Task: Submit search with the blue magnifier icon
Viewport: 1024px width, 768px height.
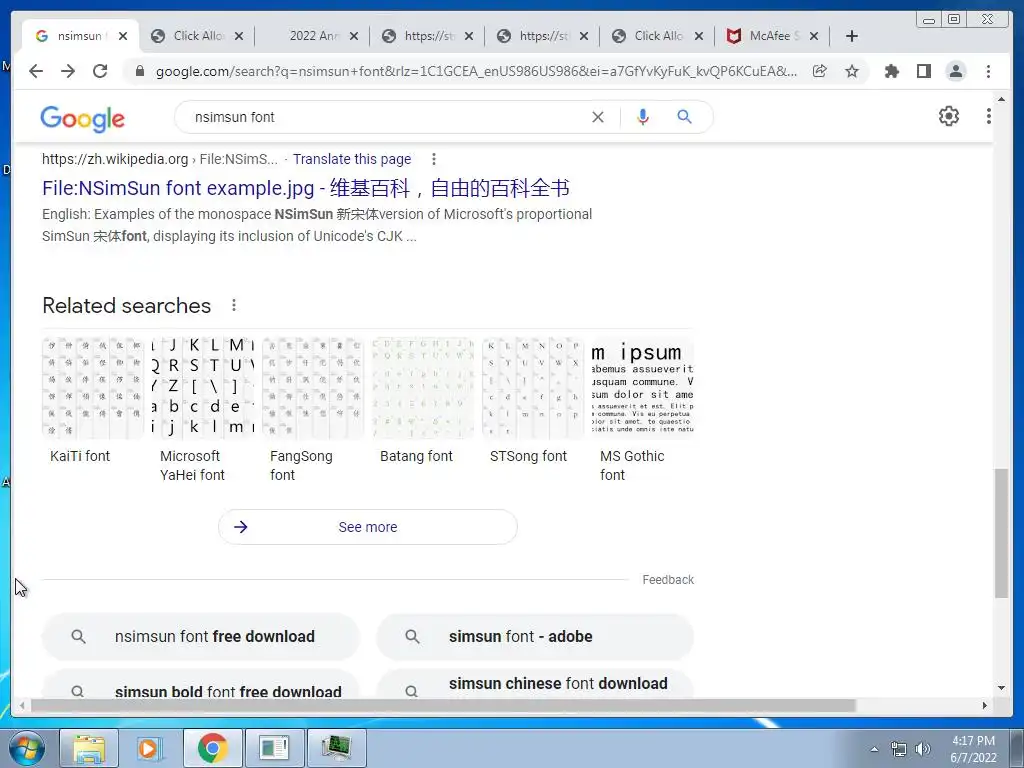Action: 684,117
